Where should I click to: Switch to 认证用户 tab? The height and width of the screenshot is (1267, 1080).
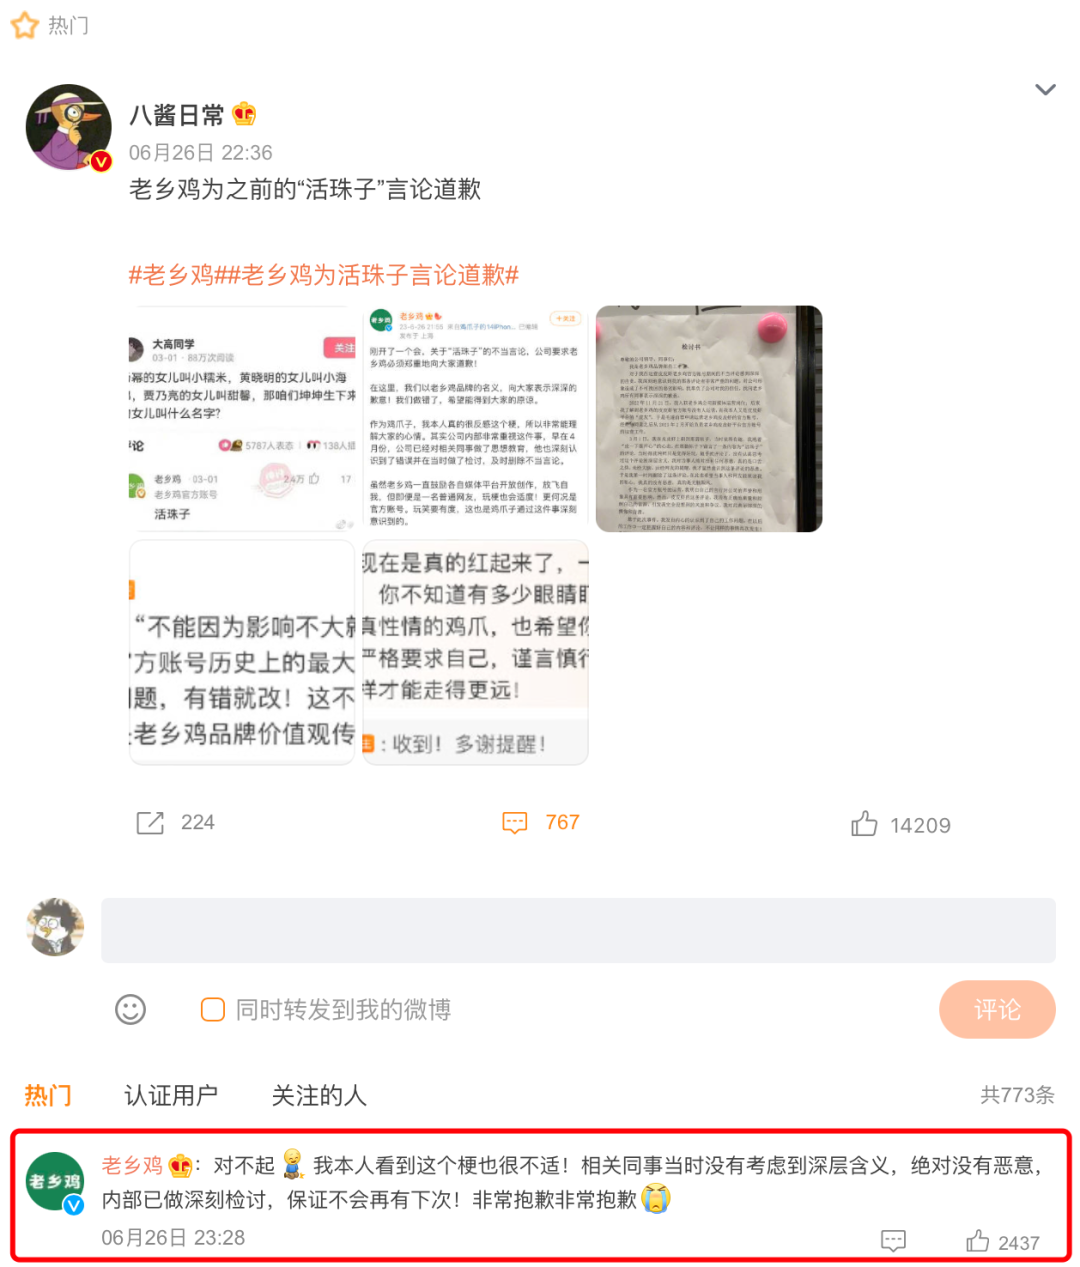click(x=171, y=1096)
